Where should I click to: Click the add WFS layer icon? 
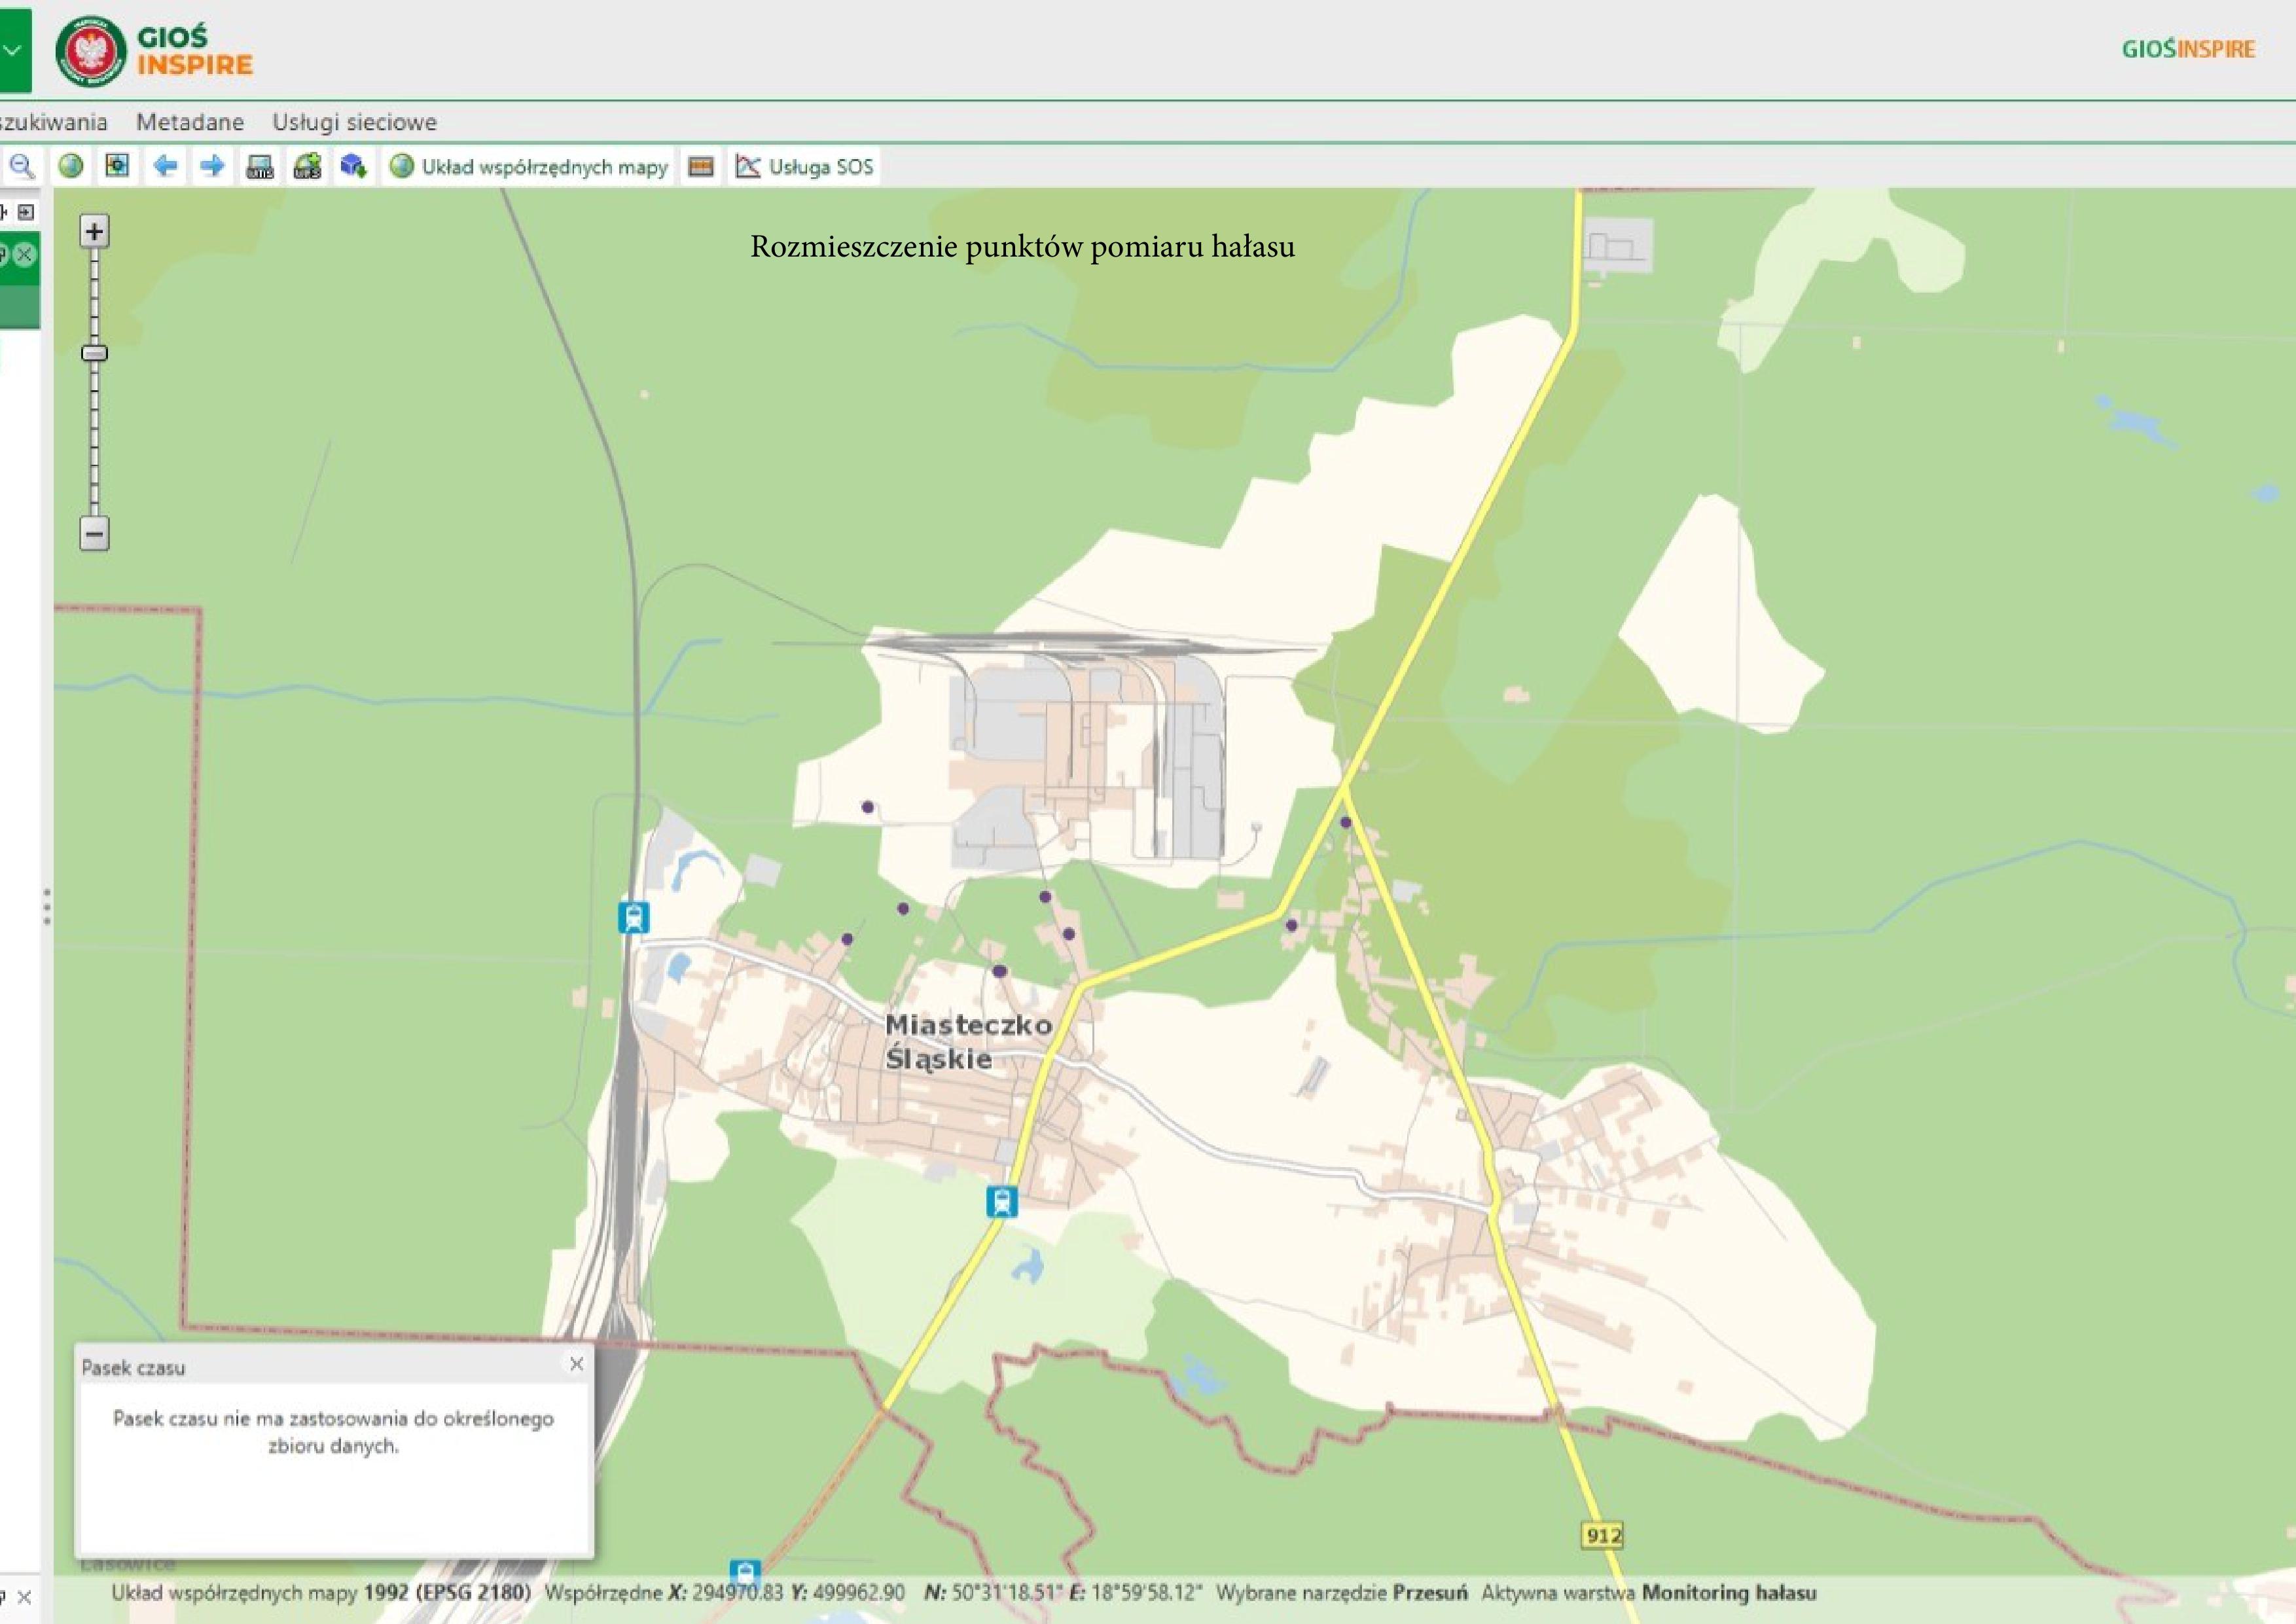[x=307, y=166]
